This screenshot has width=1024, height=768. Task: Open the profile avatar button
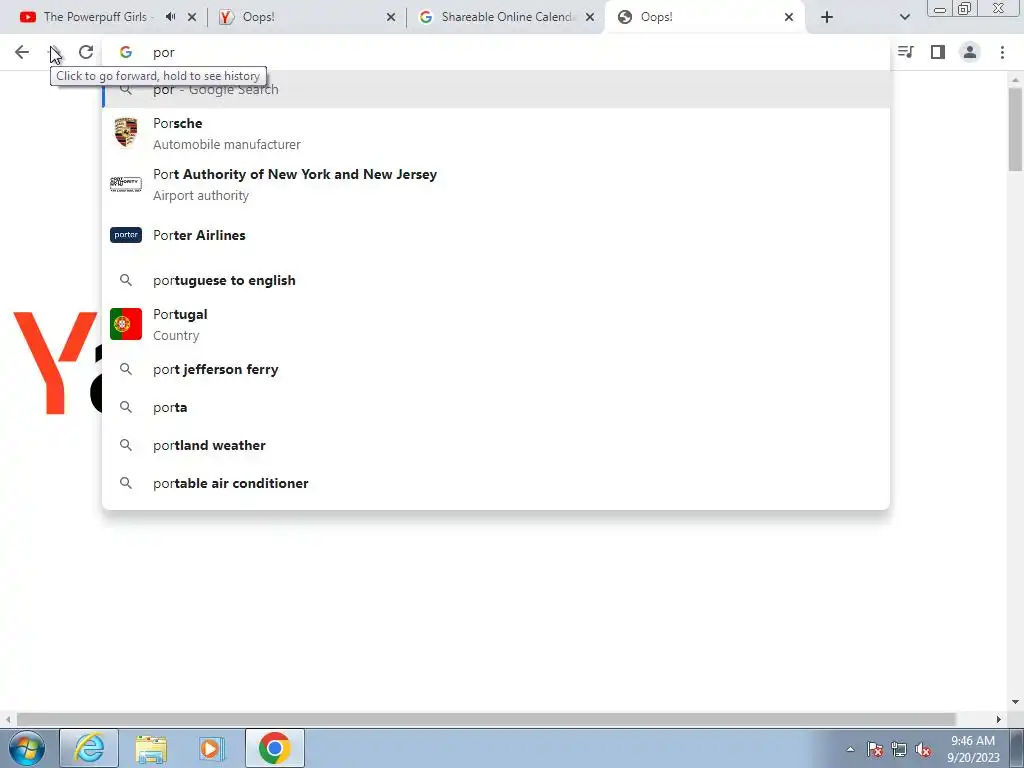click(970, 52)
